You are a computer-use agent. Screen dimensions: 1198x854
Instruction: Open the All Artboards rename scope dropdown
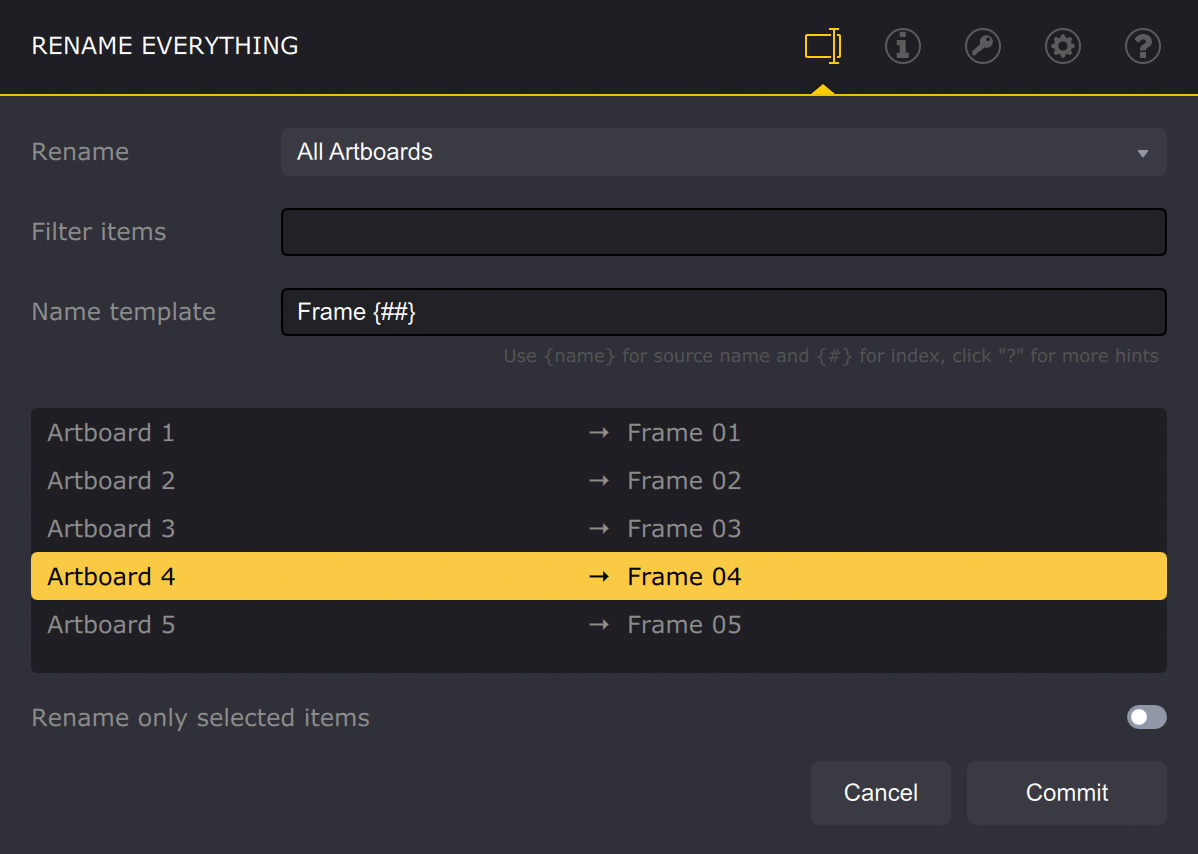click(724, 152)
